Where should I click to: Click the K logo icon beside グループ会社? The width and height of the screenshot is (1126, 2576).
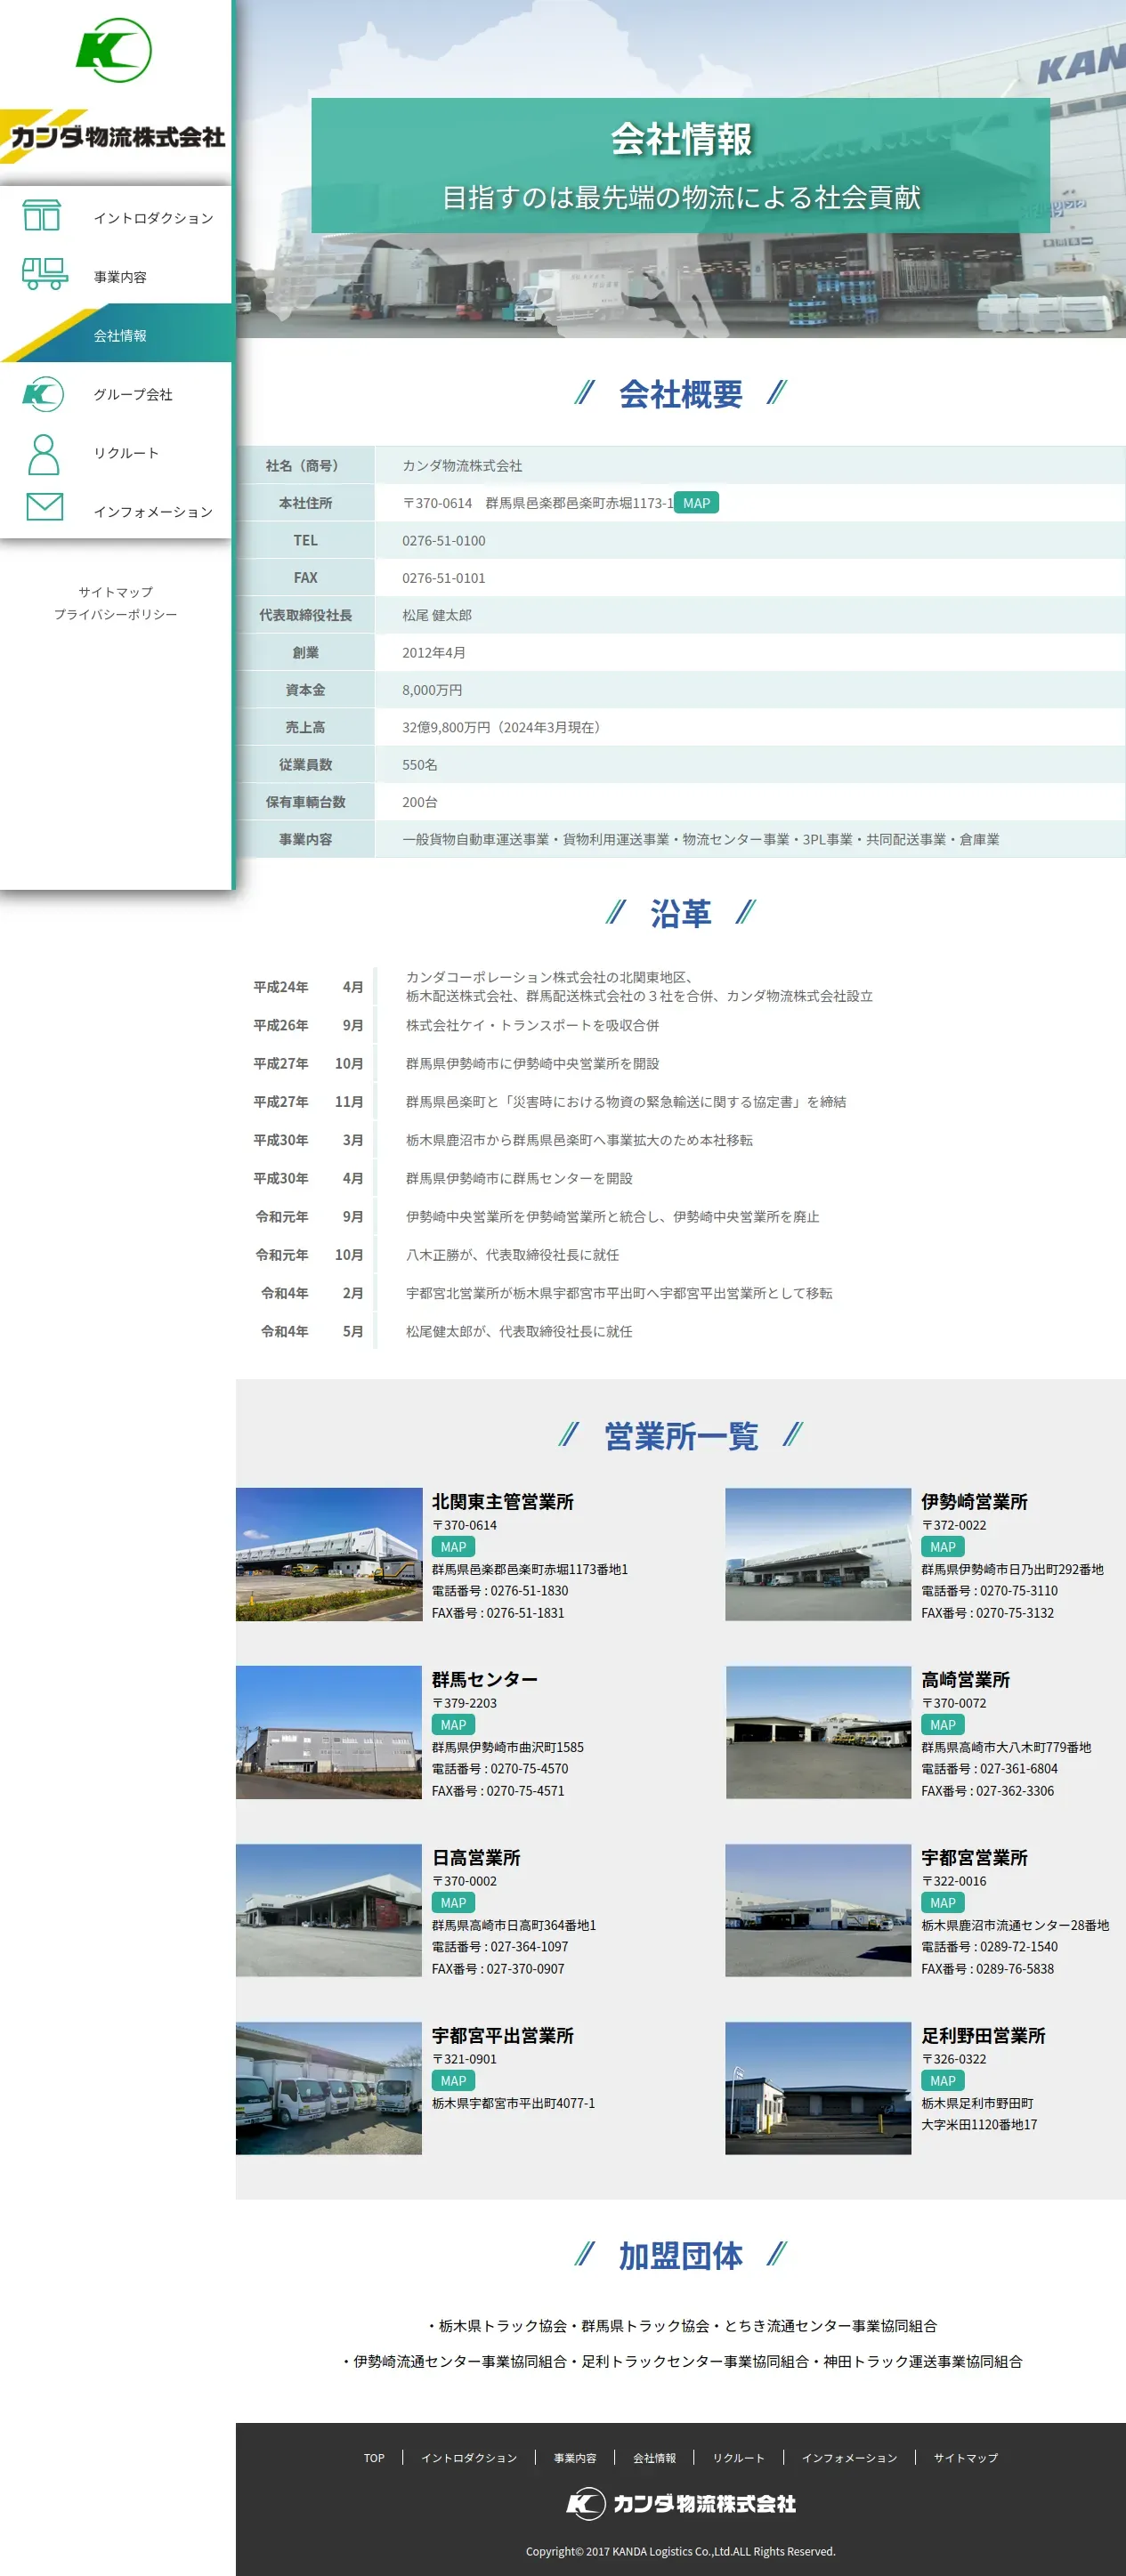click(x=43, y=393)
